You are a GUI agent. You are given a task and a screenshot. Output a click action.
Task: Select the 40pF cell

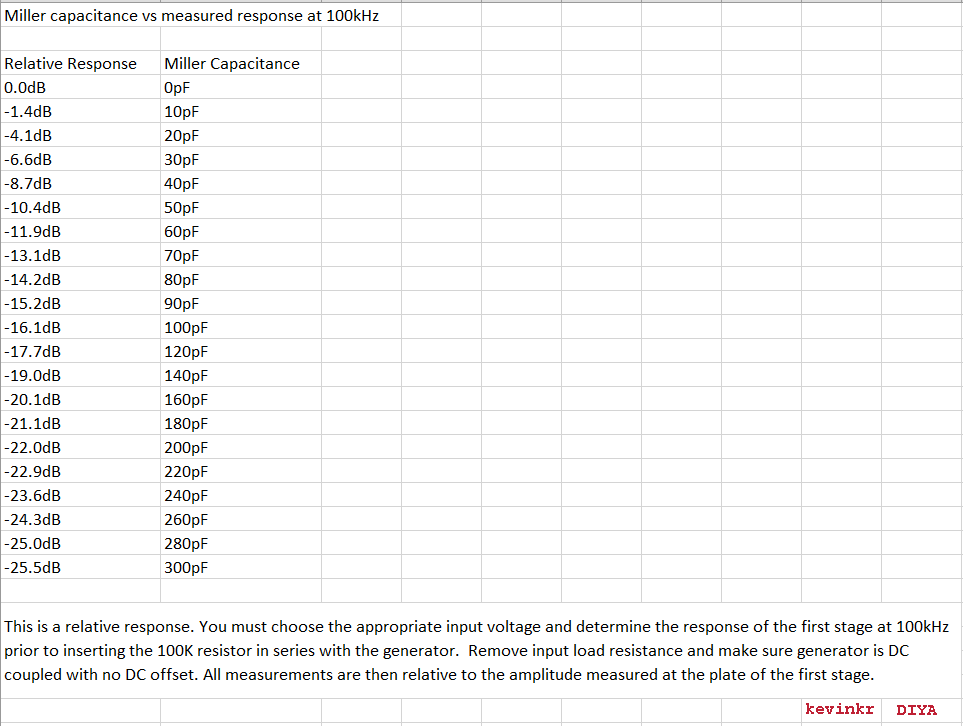pos(241,183)
